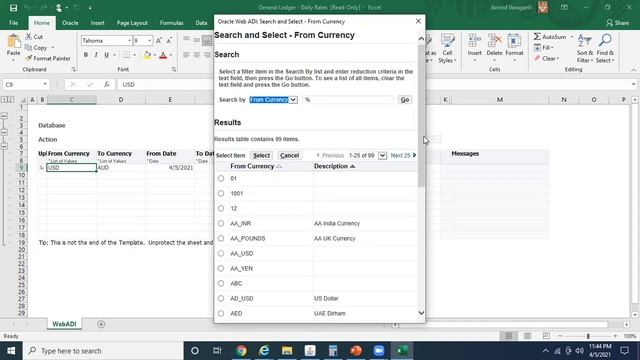Select the radio button for 01
Screen dimensions: 640x360
pos(221,178)
